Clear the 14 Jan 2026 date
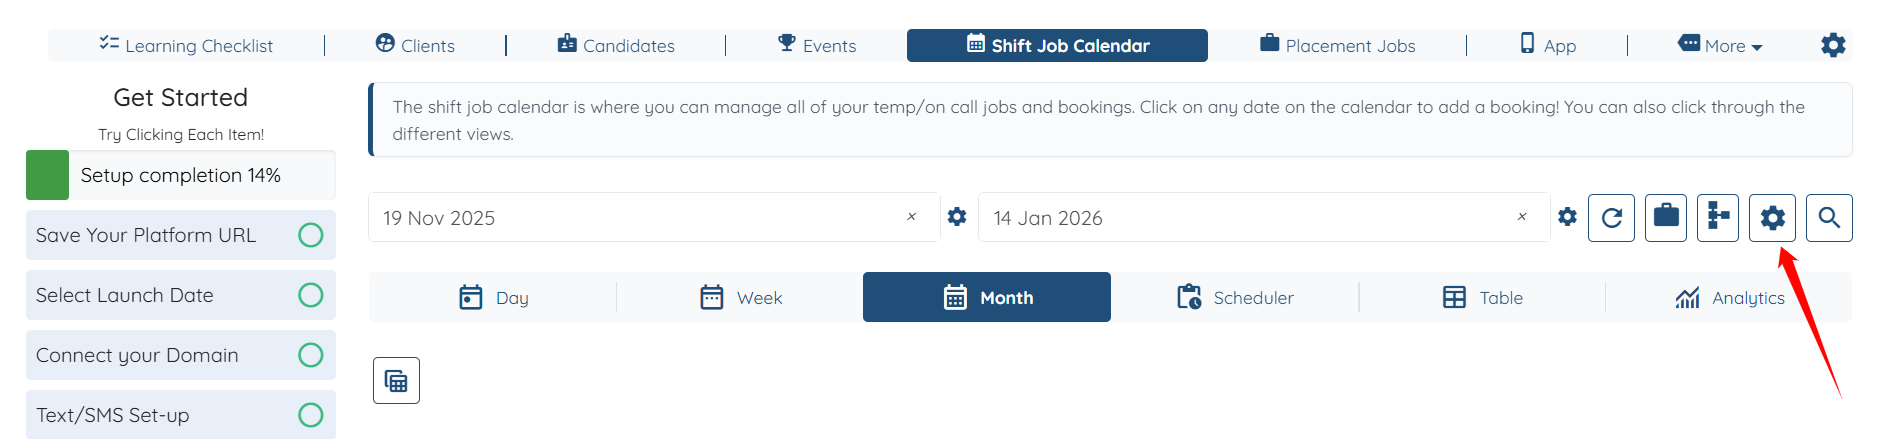The width and height of the screenshot is (1891, 439). [x=1521, y=217]
